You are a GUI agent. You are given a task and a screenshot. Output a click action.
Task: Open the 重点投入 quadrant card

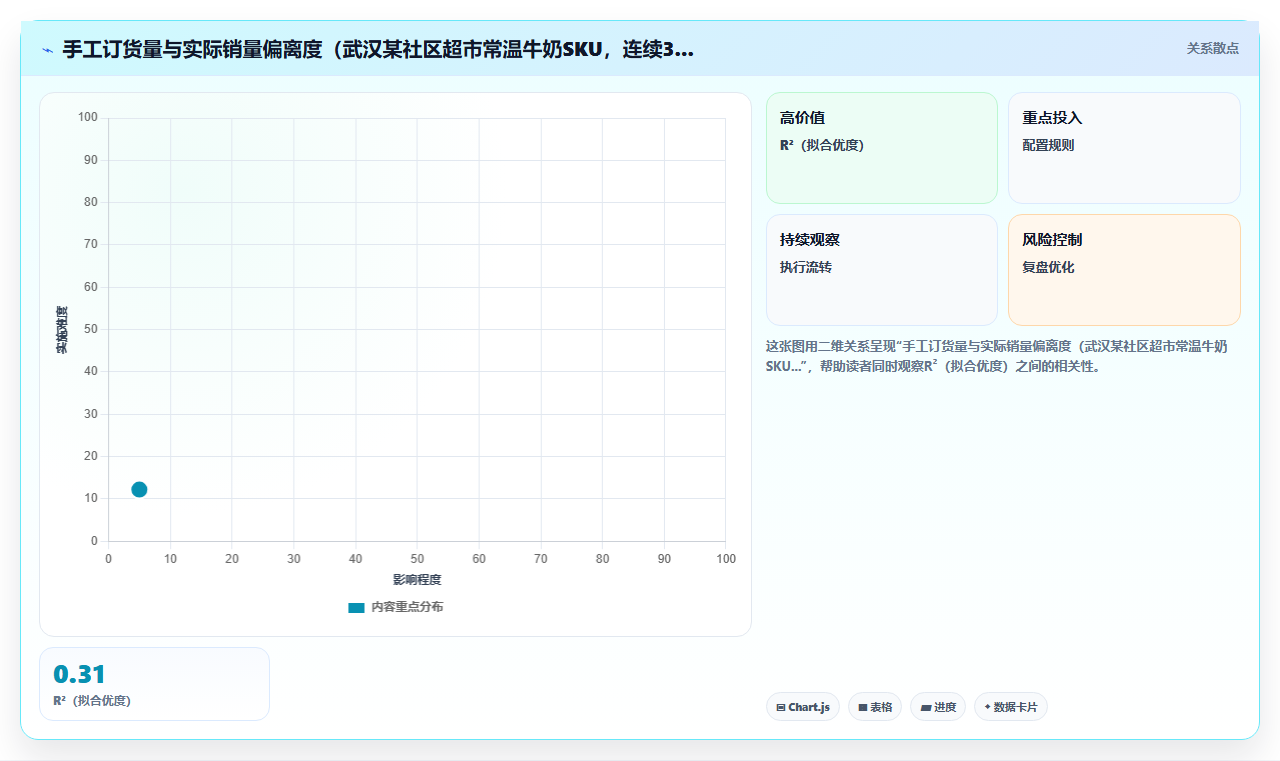tap(1124, 148)
